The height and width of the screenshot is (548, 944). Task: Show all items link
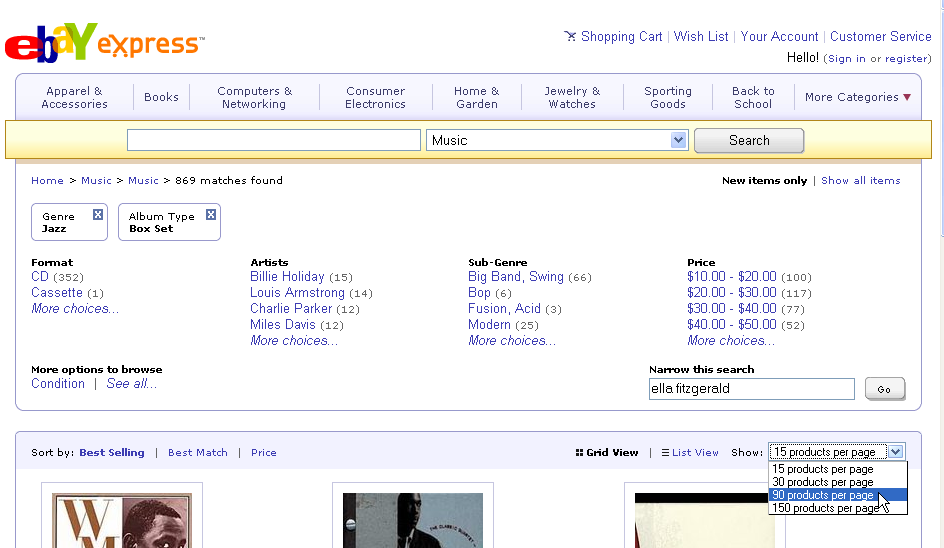pos(860,181)
